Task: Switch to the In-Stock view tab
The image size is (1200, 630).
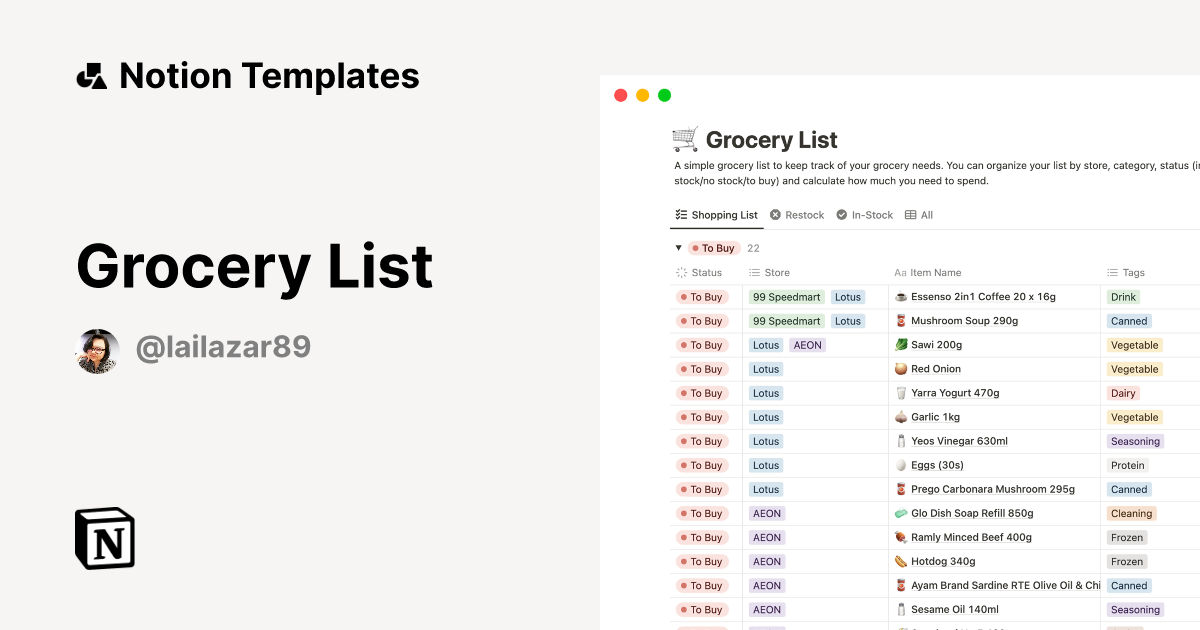Action: (864, 215)
